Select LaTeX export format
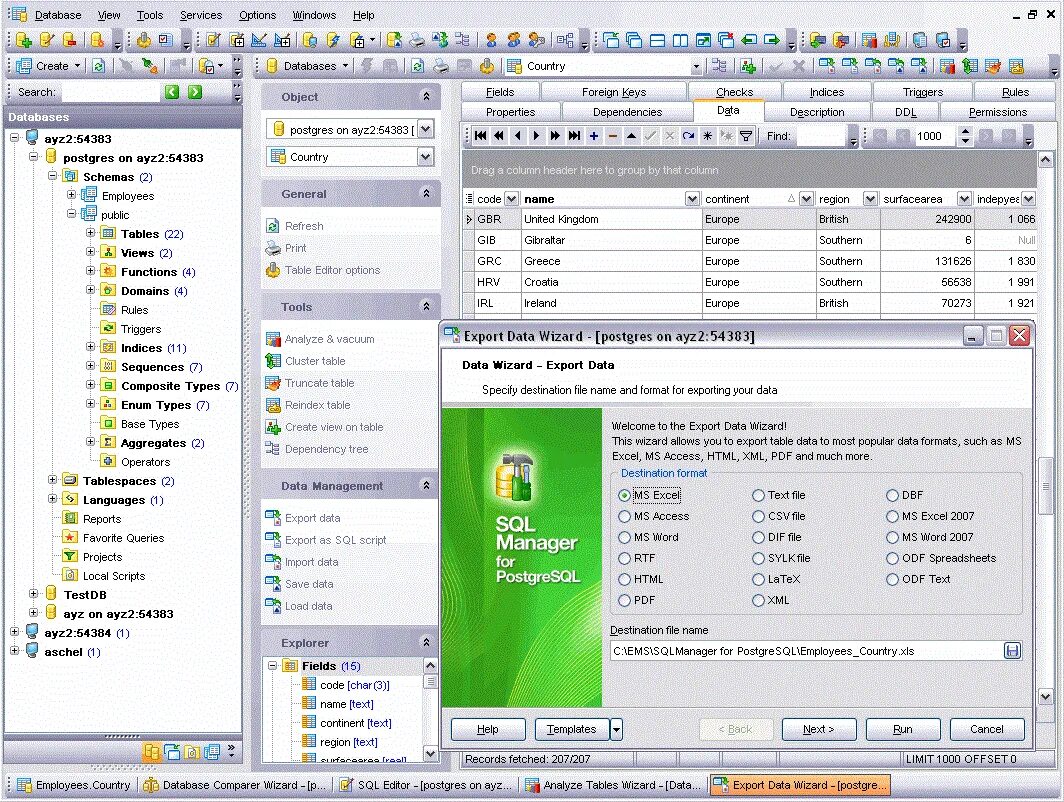Viewport: 1064px width, 802px height. point(758,579)
